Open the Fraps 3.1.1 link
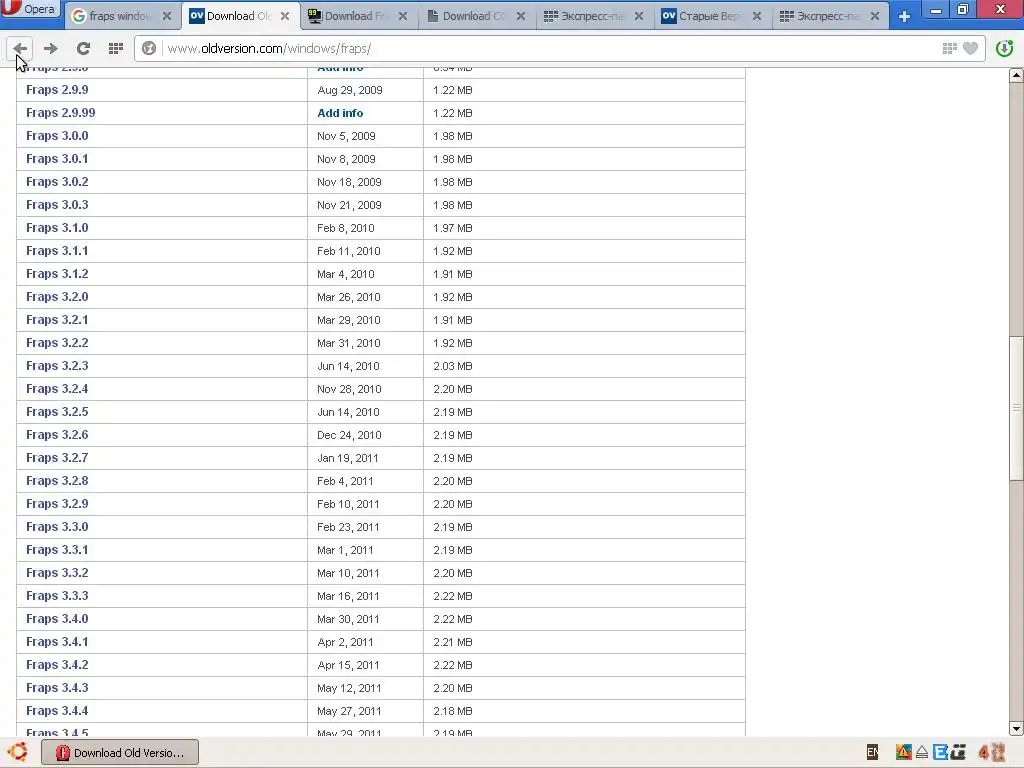1024x768 pixels. click(x=57, y=251)
